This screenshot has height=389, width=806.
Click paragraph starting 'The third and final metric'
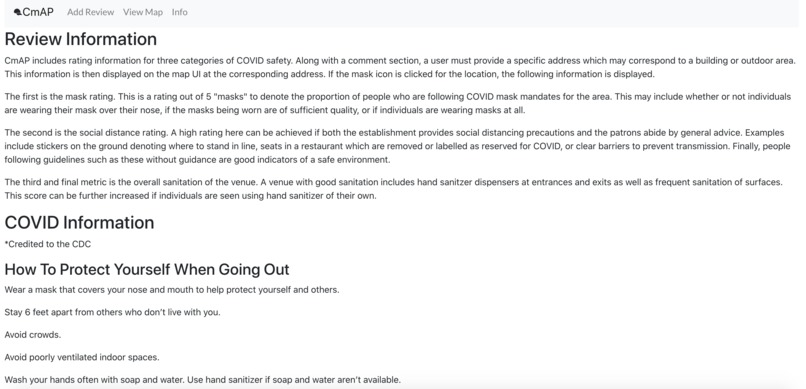[x=394, y=189]
